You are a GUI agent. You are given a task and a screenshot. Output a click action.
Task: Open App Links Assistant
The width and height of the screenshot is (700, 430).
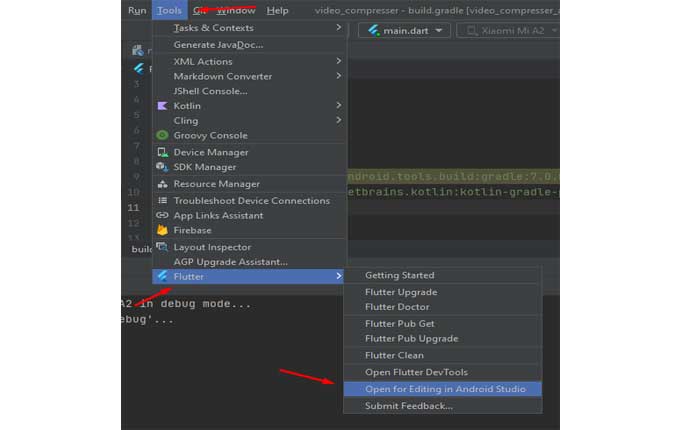[x=218, y=216]
